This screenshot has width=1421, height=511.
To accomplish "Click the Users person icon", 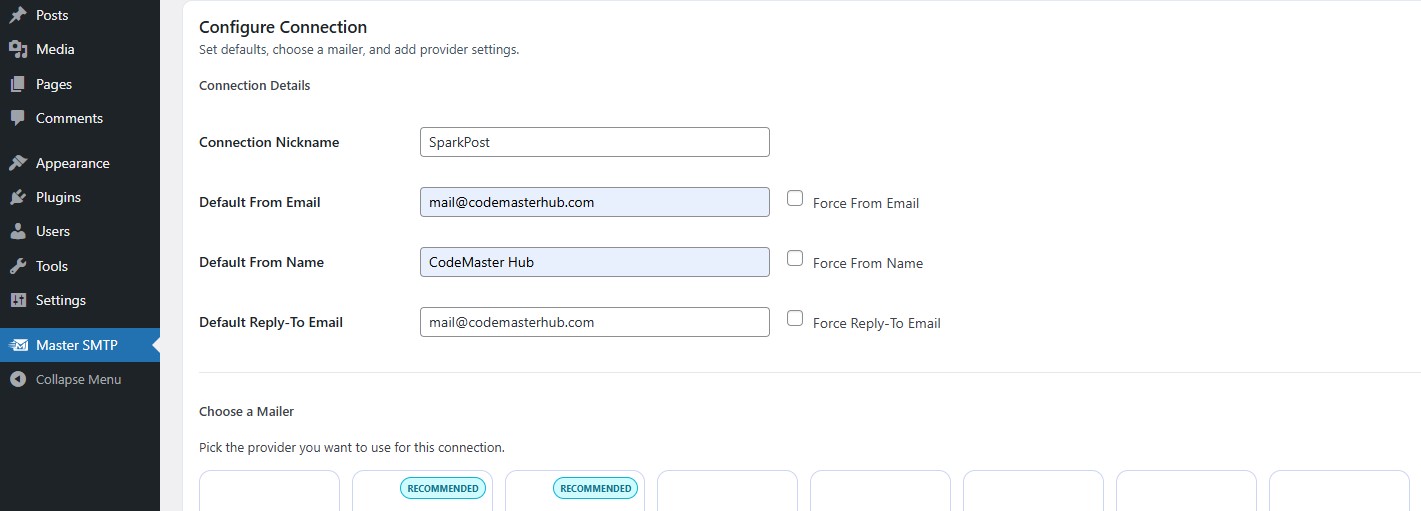I will [18, 231].
